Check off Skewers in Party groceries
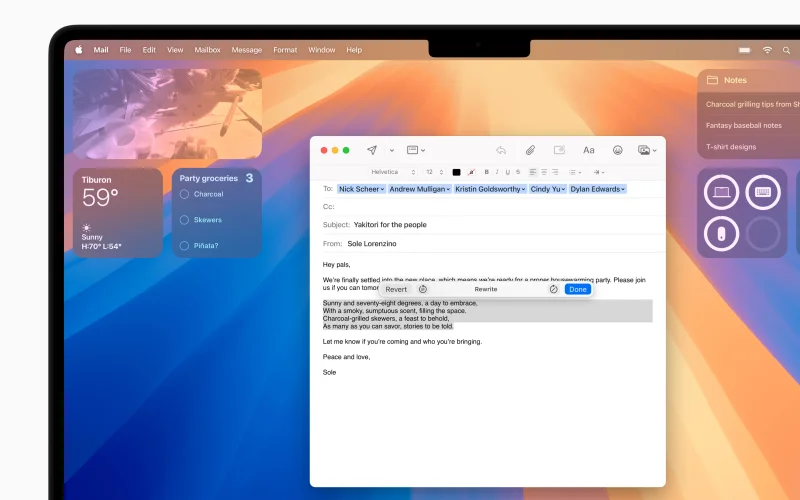 click(x=184, y=219)
